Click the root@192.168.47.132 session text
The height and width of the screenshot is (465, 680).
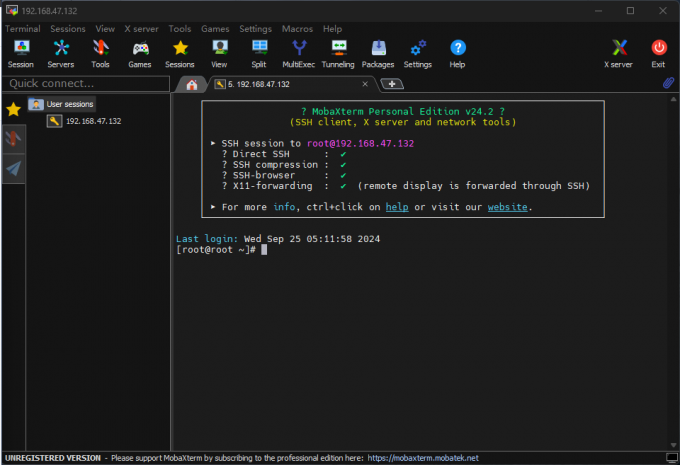[x=360, y=144]
